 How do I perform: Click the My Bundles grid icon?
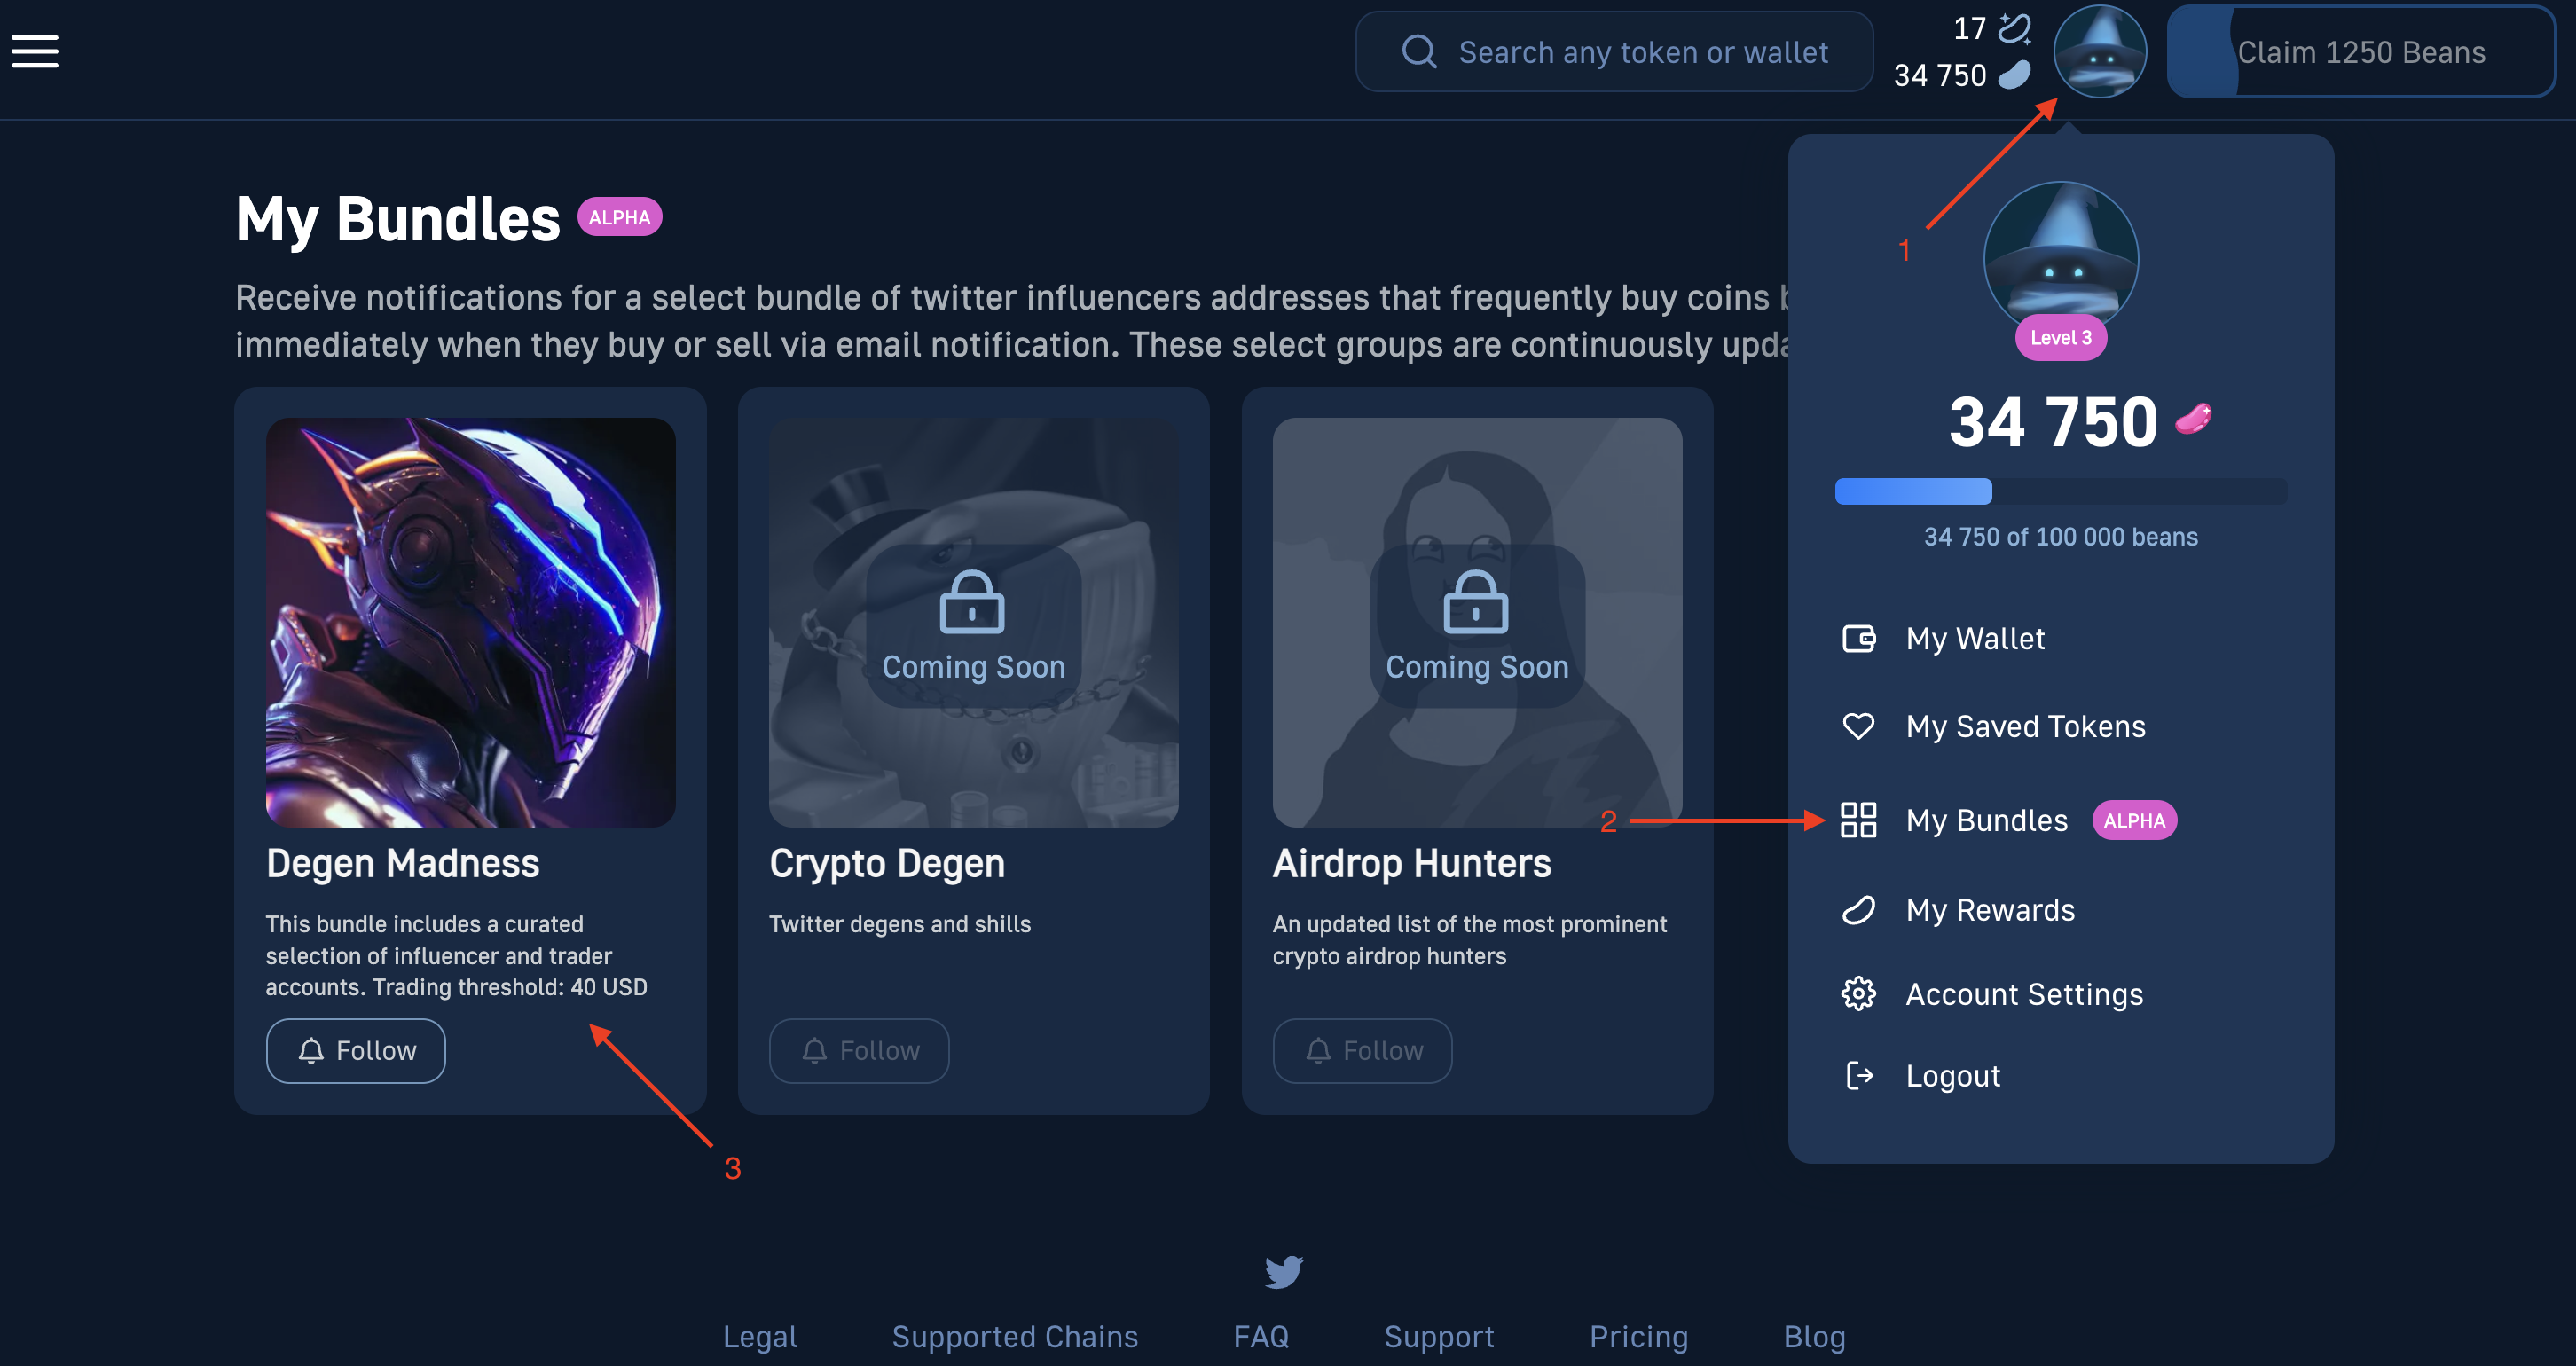[1858, 821]
